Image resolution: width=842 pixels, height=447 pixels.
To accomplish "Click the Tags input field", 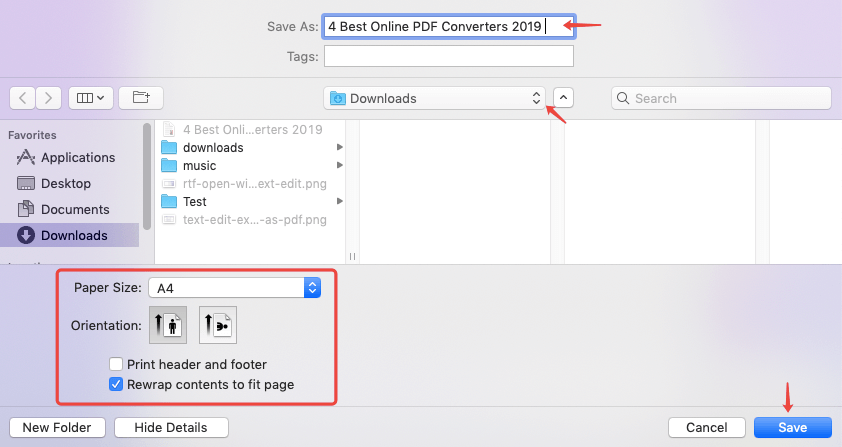I will (449, 56).
